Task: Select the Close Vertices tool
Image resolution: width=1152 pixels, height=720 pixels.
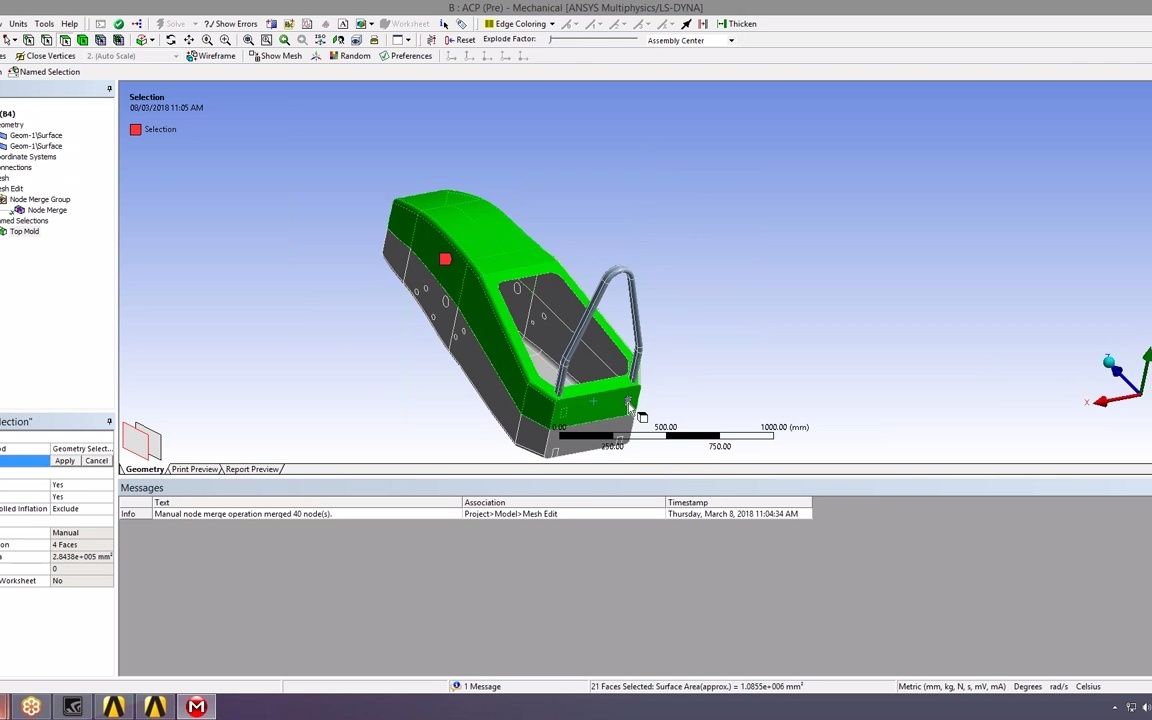Action: point(50,56)
